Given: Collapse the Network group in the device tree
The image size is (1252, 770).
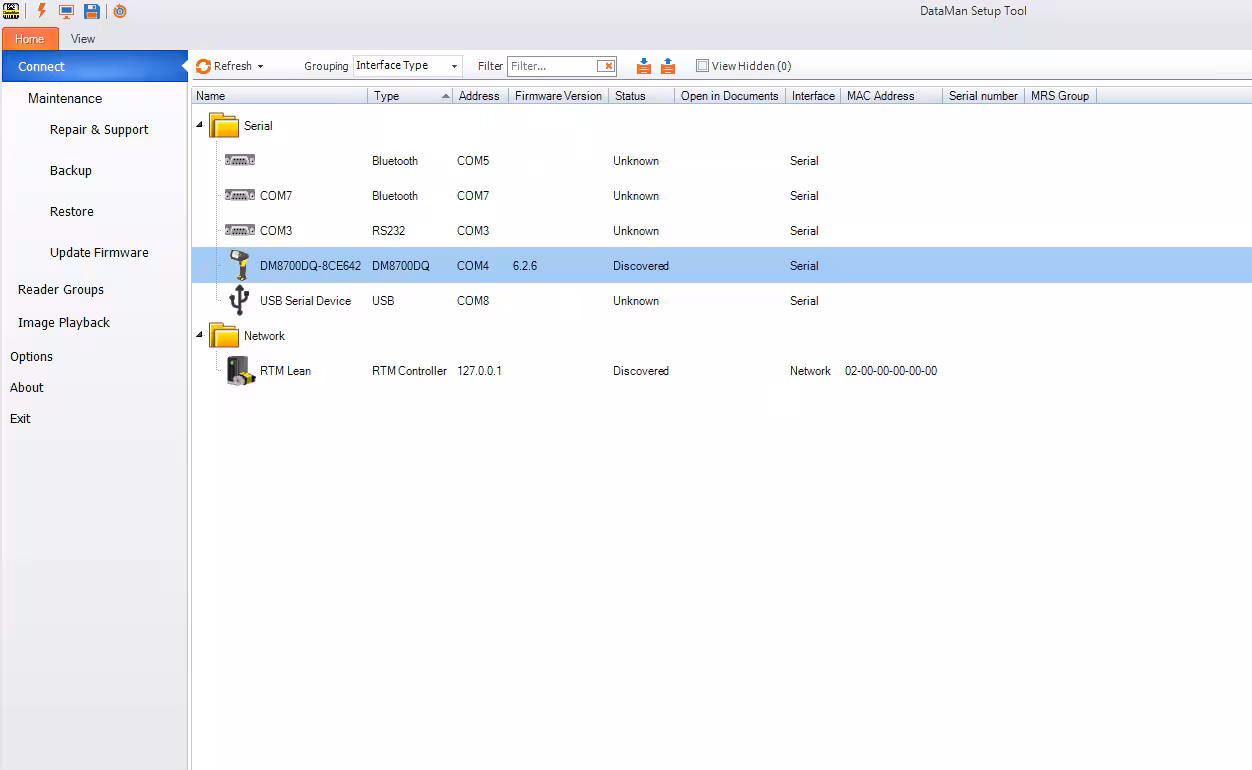Looking at the screenshot, I should [199, 335].
